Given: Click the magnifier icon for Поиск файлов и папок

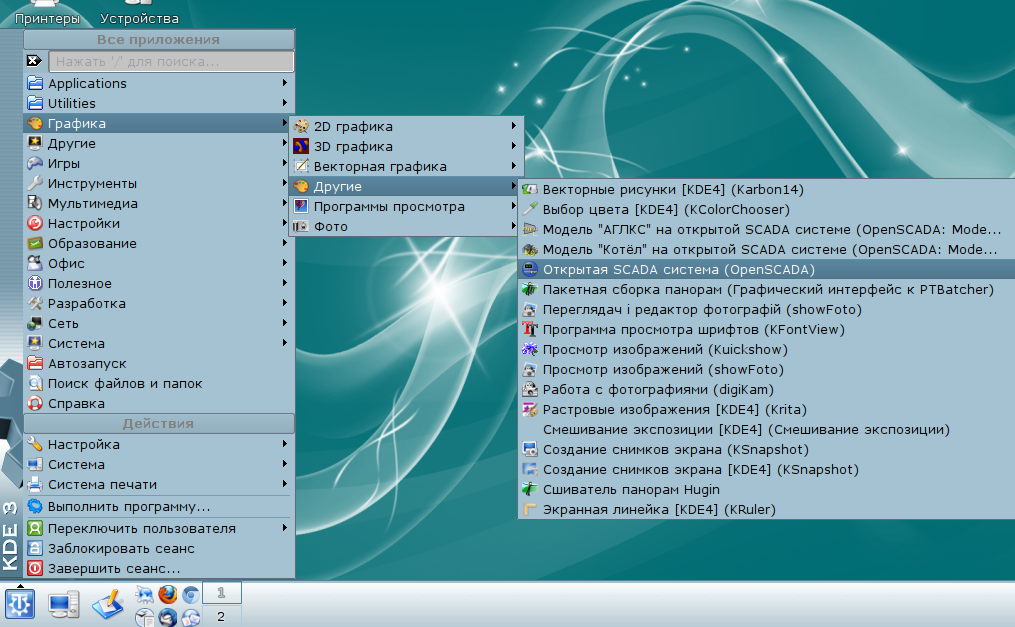Looking at the screenshot, I should 35,384.
